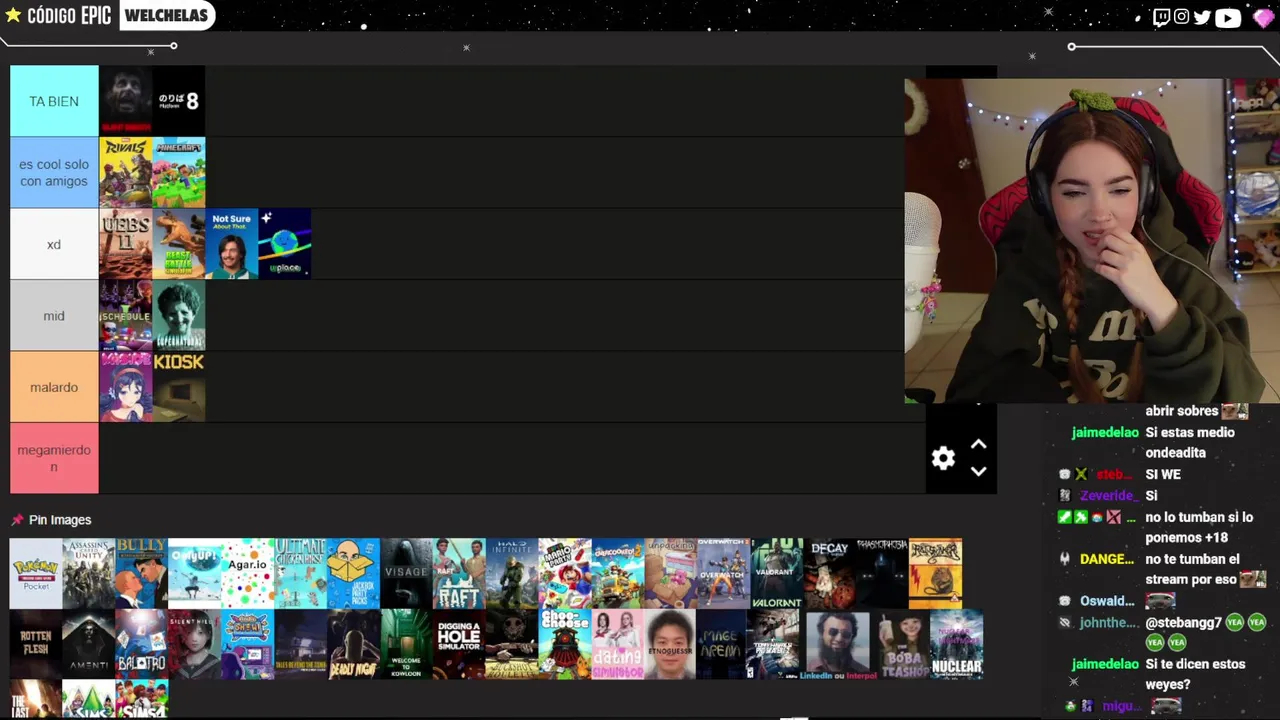Viewport: 1280px width, 720px height.
Task: Pick the Mario Party thumbnail
Action: (x=565, y=574)
